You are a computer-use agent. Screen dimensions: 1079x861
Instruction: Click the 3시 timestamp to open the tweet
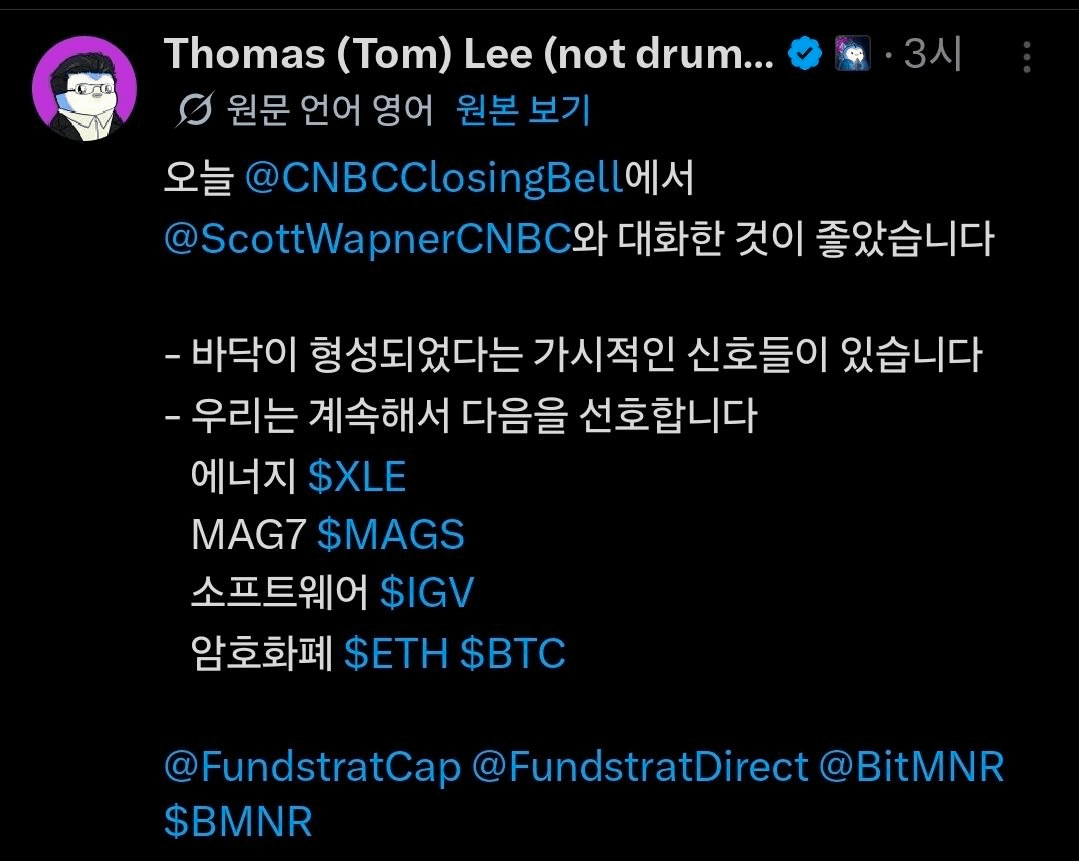[x=930, y=53]
